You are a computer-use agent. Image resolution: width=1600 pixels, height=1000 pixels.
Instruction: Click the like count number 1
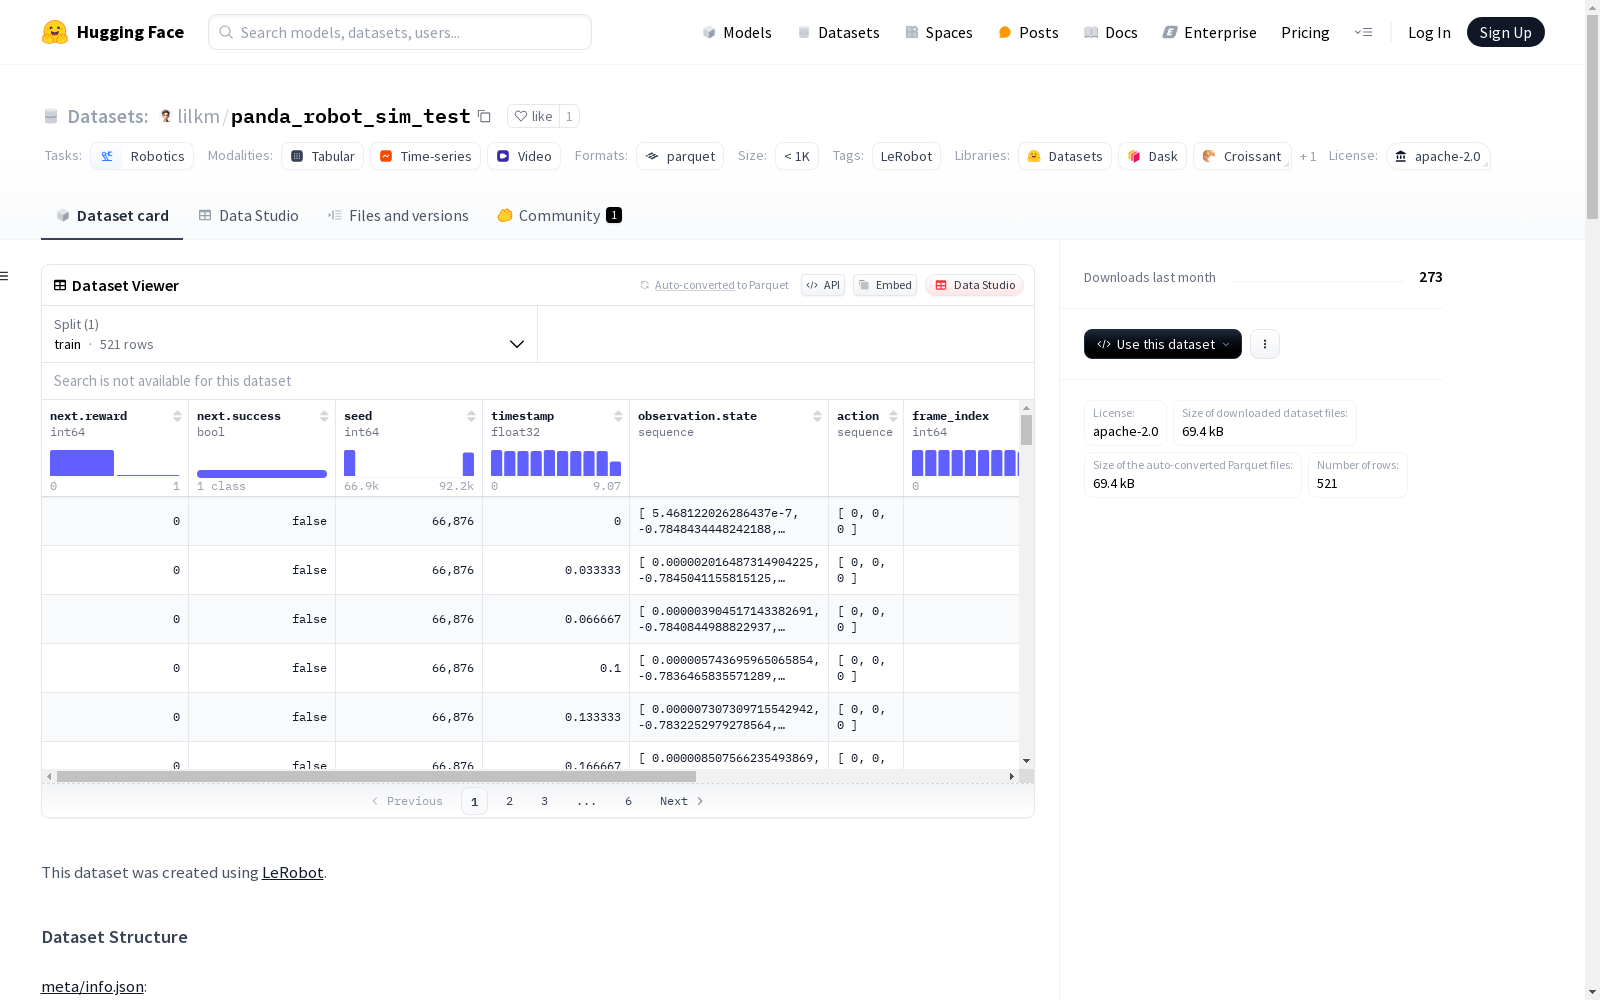(x=569, y=116)
